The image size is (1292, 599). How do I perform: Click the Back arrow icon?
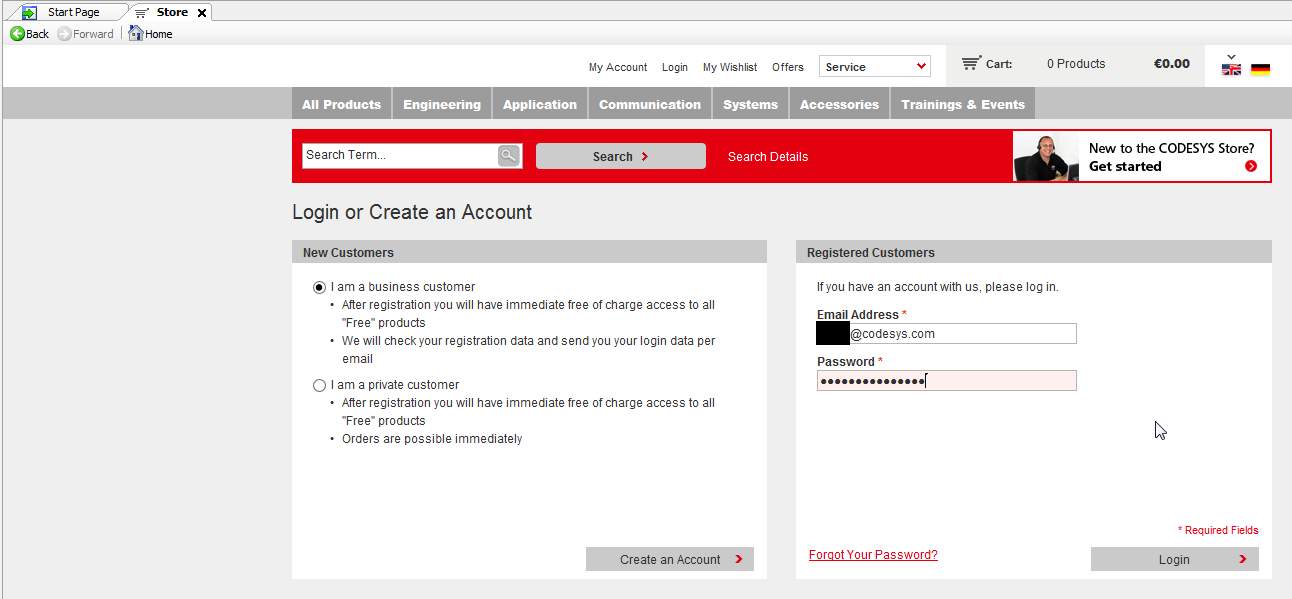tap(17, 34)
